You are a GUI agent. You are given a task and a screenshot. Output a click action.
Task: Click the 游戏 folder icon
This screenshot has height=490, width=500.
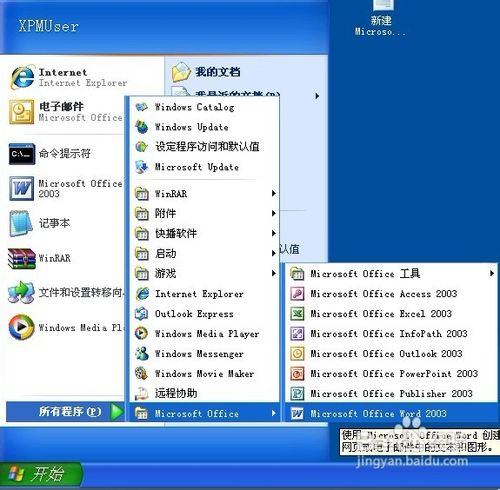(x=141, y=273)
